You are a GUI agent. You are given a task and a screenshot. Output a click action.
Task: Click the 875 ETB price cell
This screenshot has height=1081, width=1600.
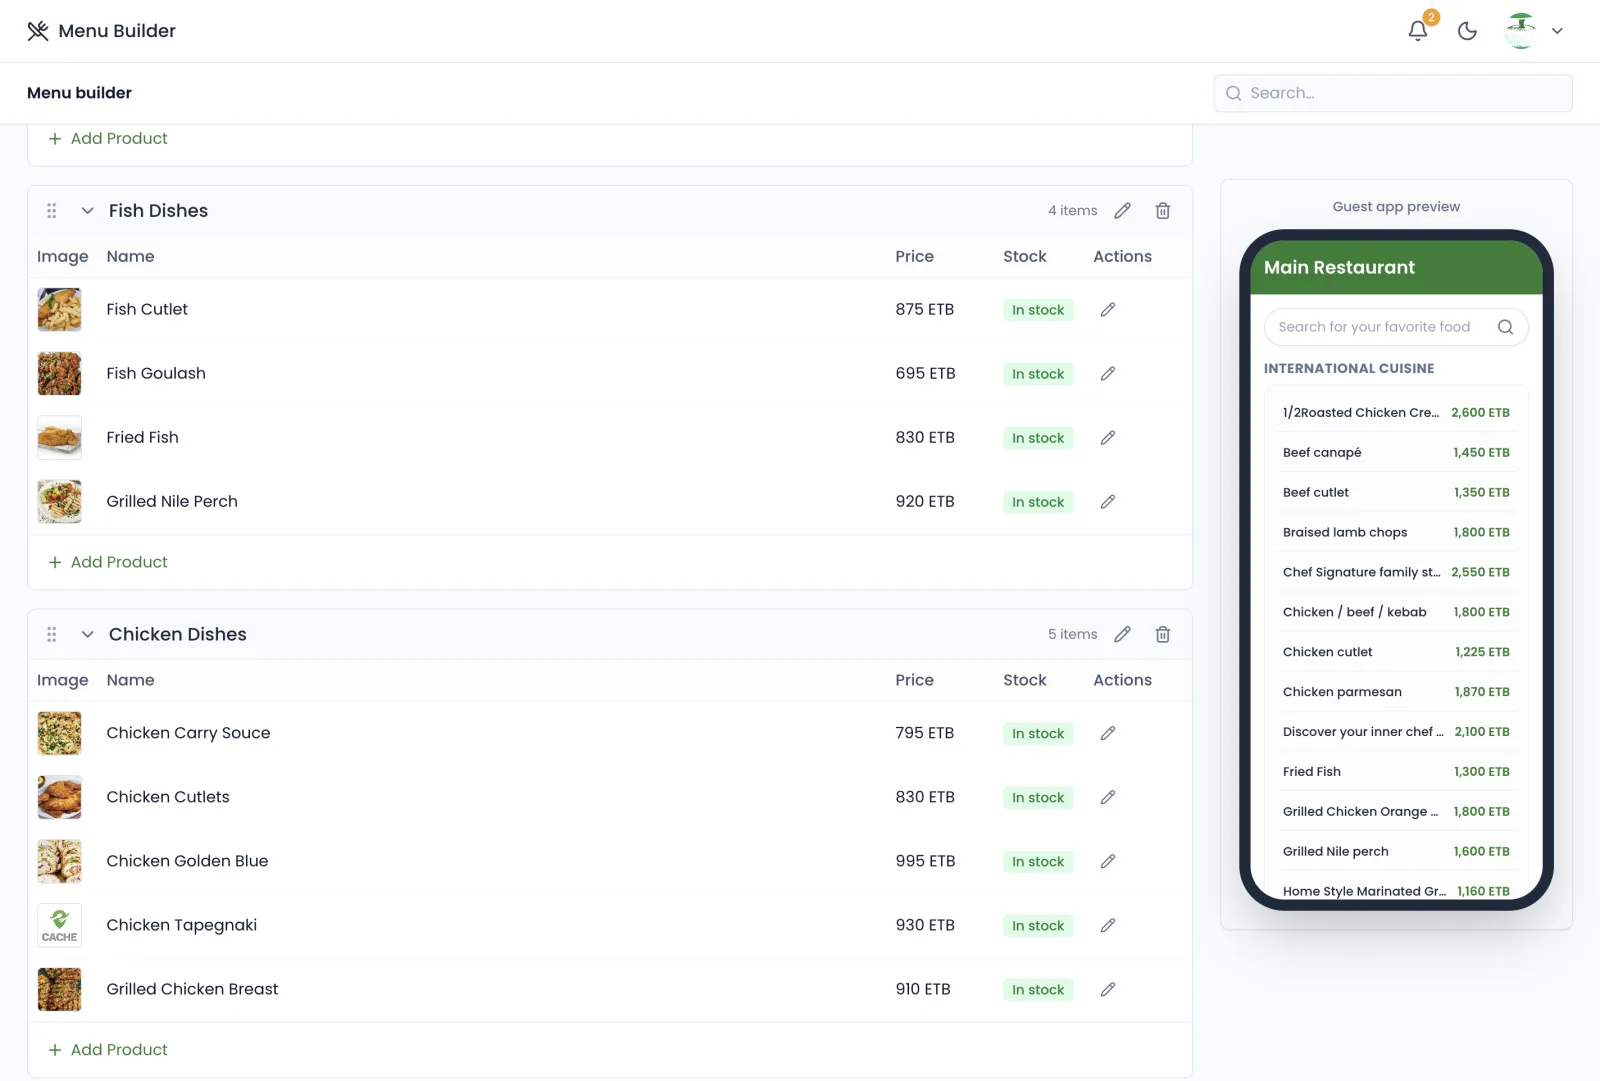tap(924, 310)
